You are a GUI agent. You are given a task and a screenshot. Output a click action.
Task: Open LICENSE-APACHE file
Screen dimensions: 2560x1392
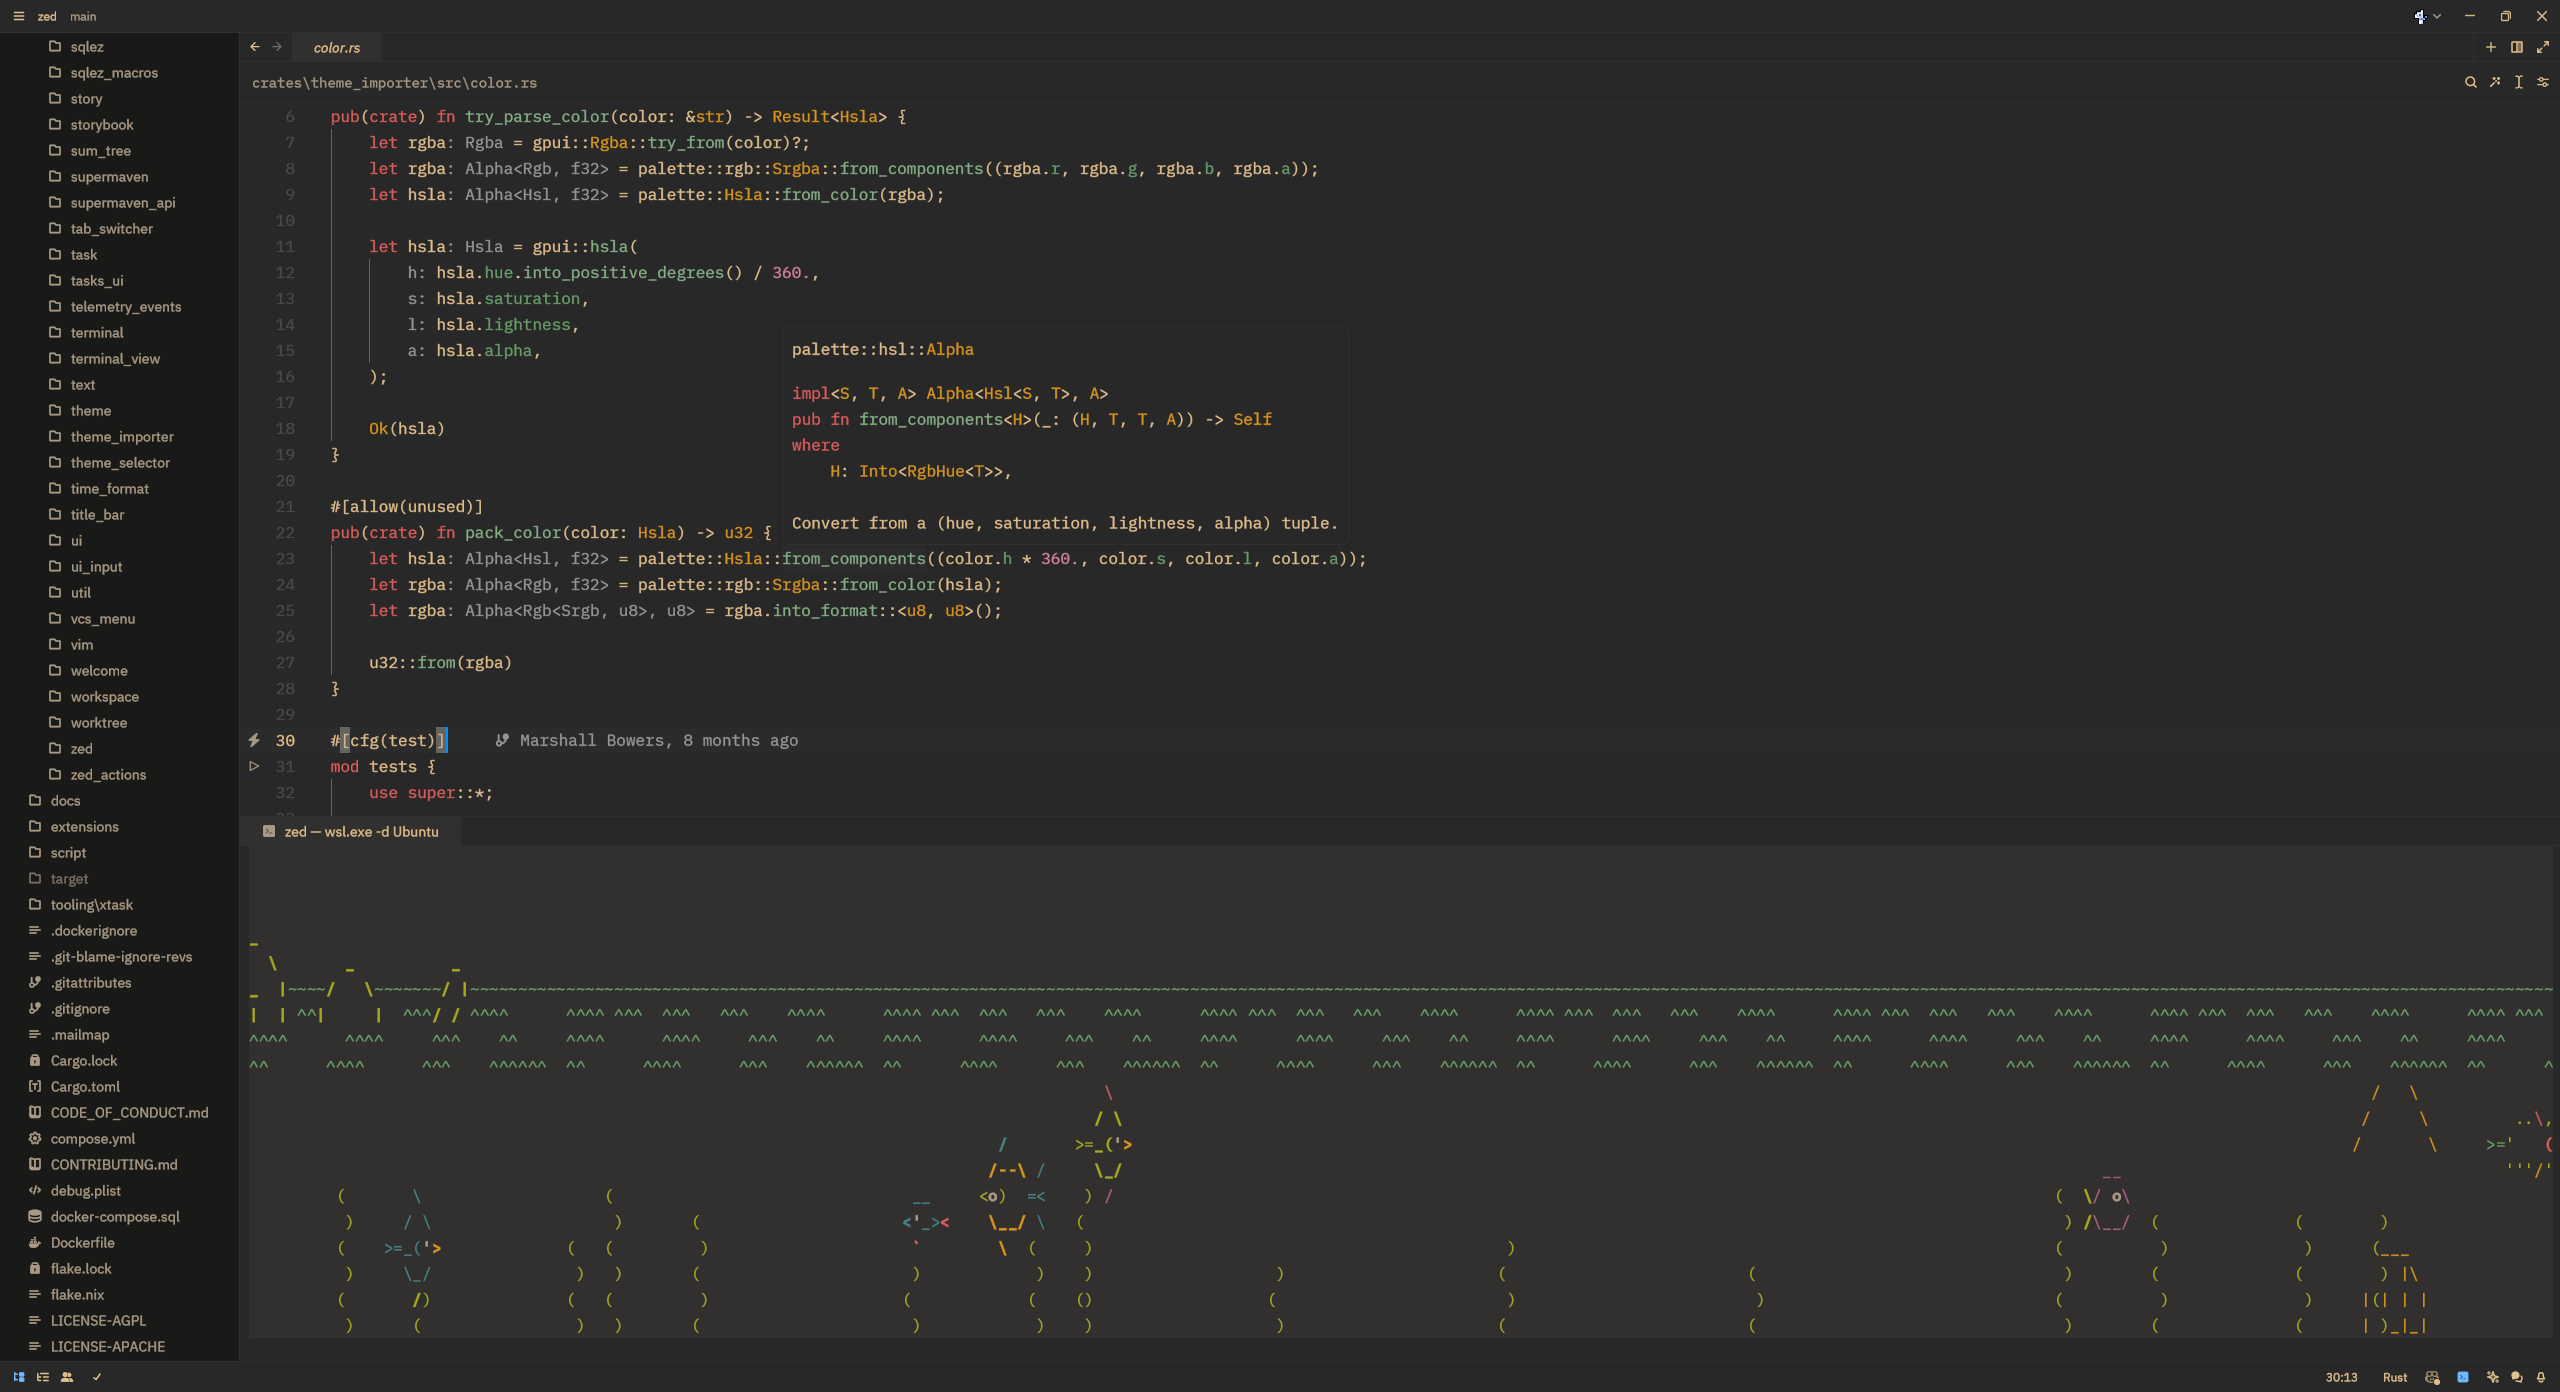pyautogui.click(x=119, y=1346)
